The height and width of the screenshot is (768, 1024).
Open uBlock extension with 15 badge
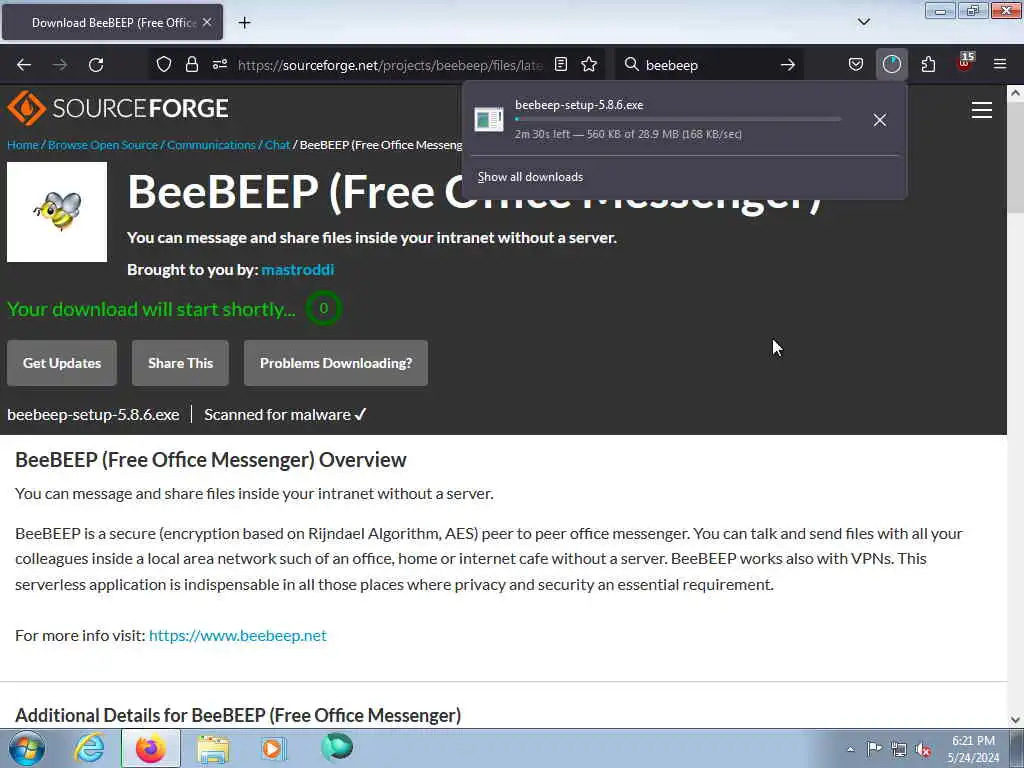965,63
